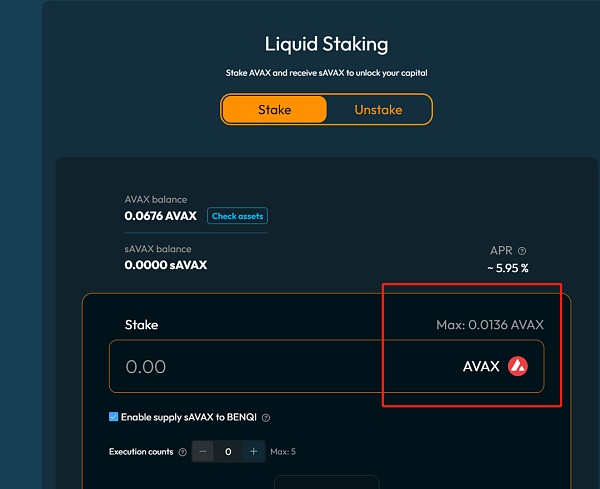The height and width of the screenshot is (489, 600).
Task: Click the execution counts number field
Action: click(228, 452)
